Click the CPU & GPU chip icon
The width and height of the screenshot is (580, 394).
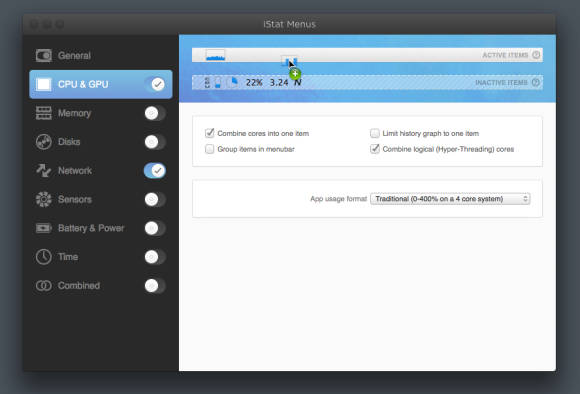click(44, 84)
